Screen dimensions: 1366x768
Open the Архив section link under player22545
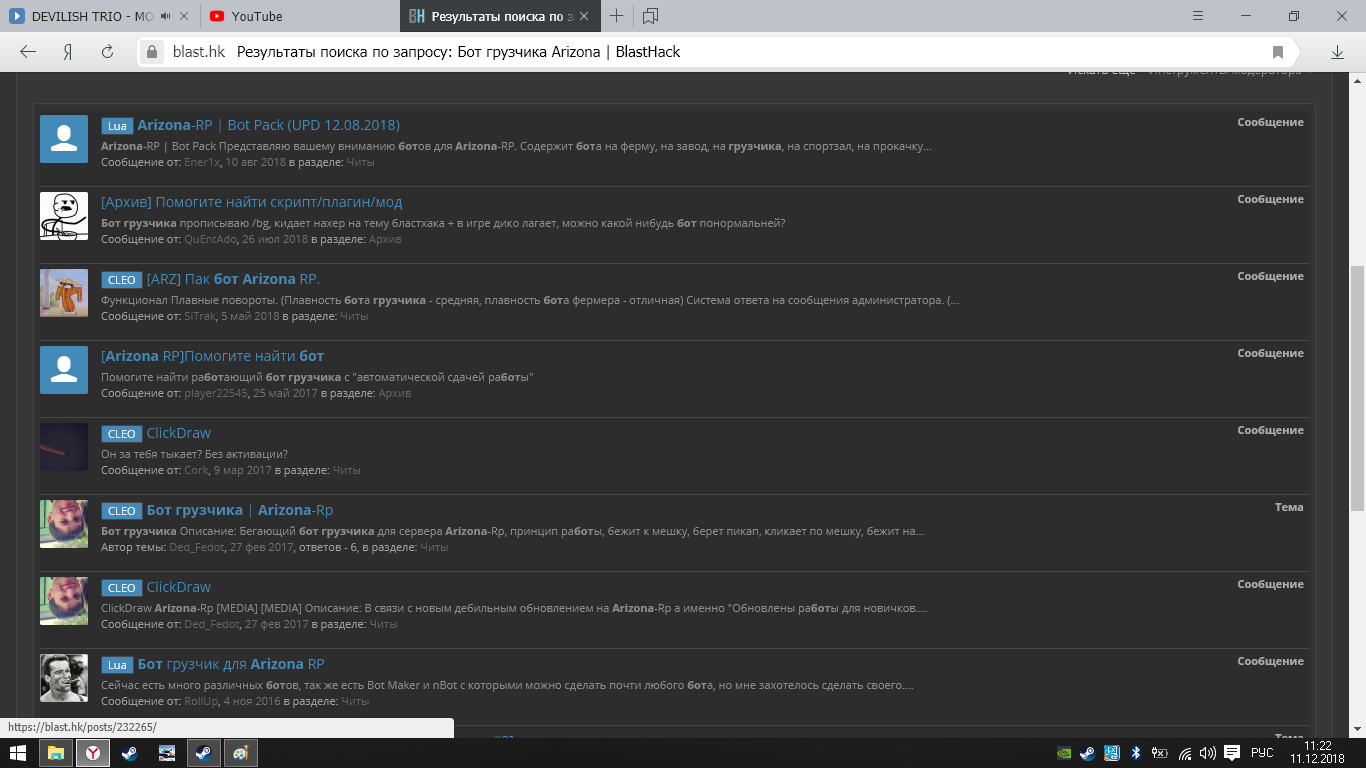(394, 393)
